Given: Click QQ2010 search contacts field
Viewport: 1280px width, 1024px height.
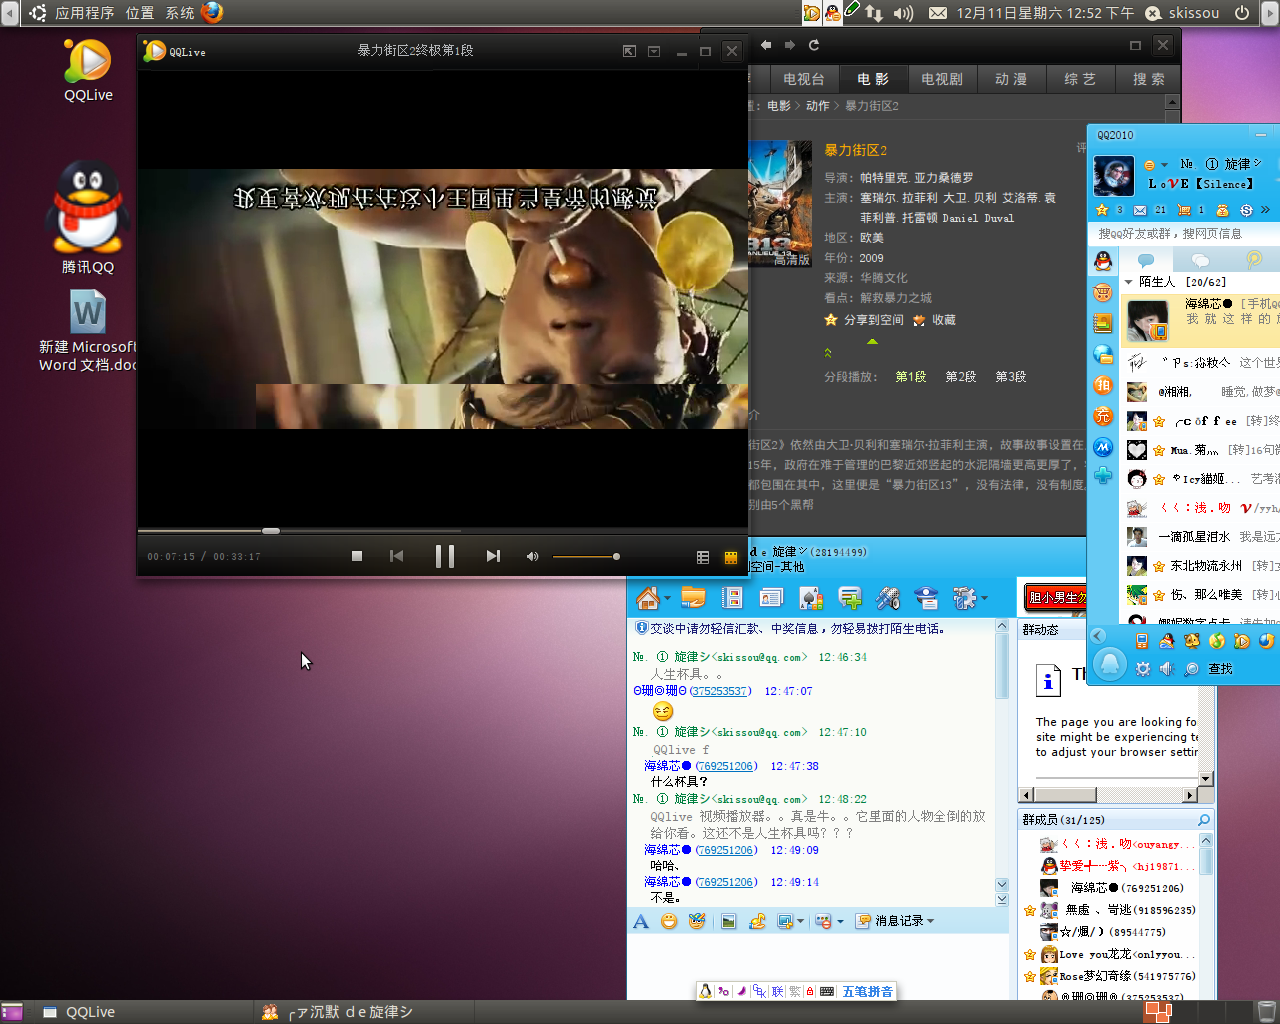Looking at the screenshot, I should 1183,233.
